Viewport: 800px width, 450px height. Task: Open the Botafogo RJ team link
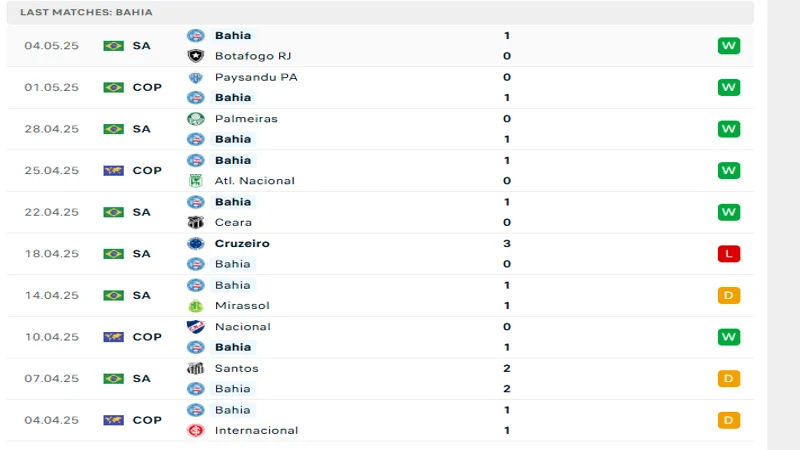pos(252,56)
